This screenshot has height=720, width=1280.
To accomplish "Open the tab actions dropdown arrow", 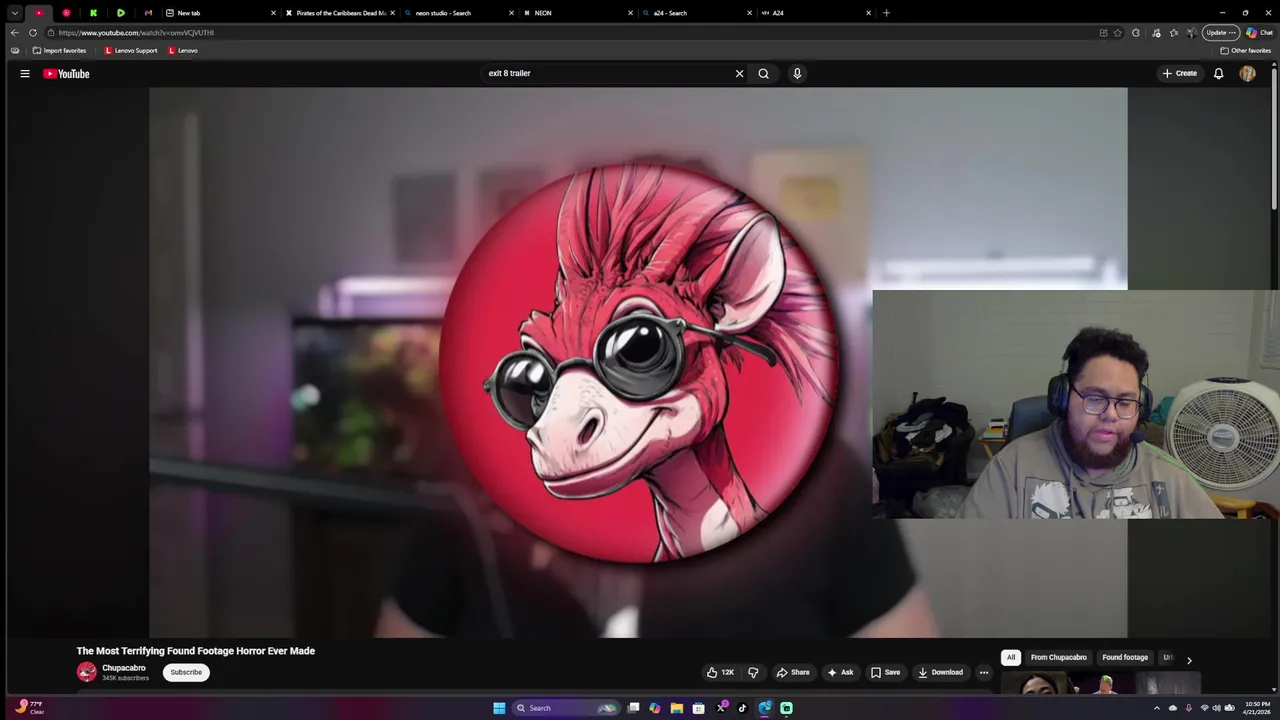I will coord(14,13).
